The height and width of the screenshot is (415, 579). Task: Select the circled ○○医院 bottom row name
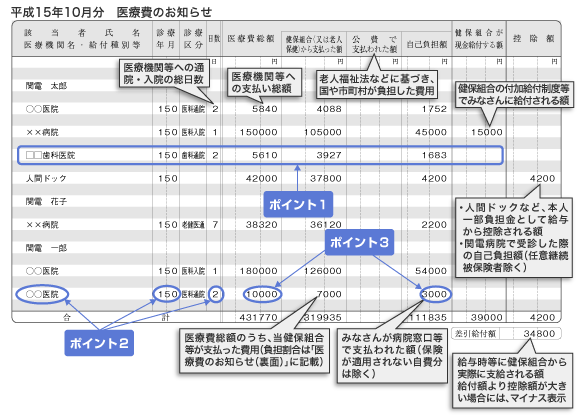[x=42, y=294]
